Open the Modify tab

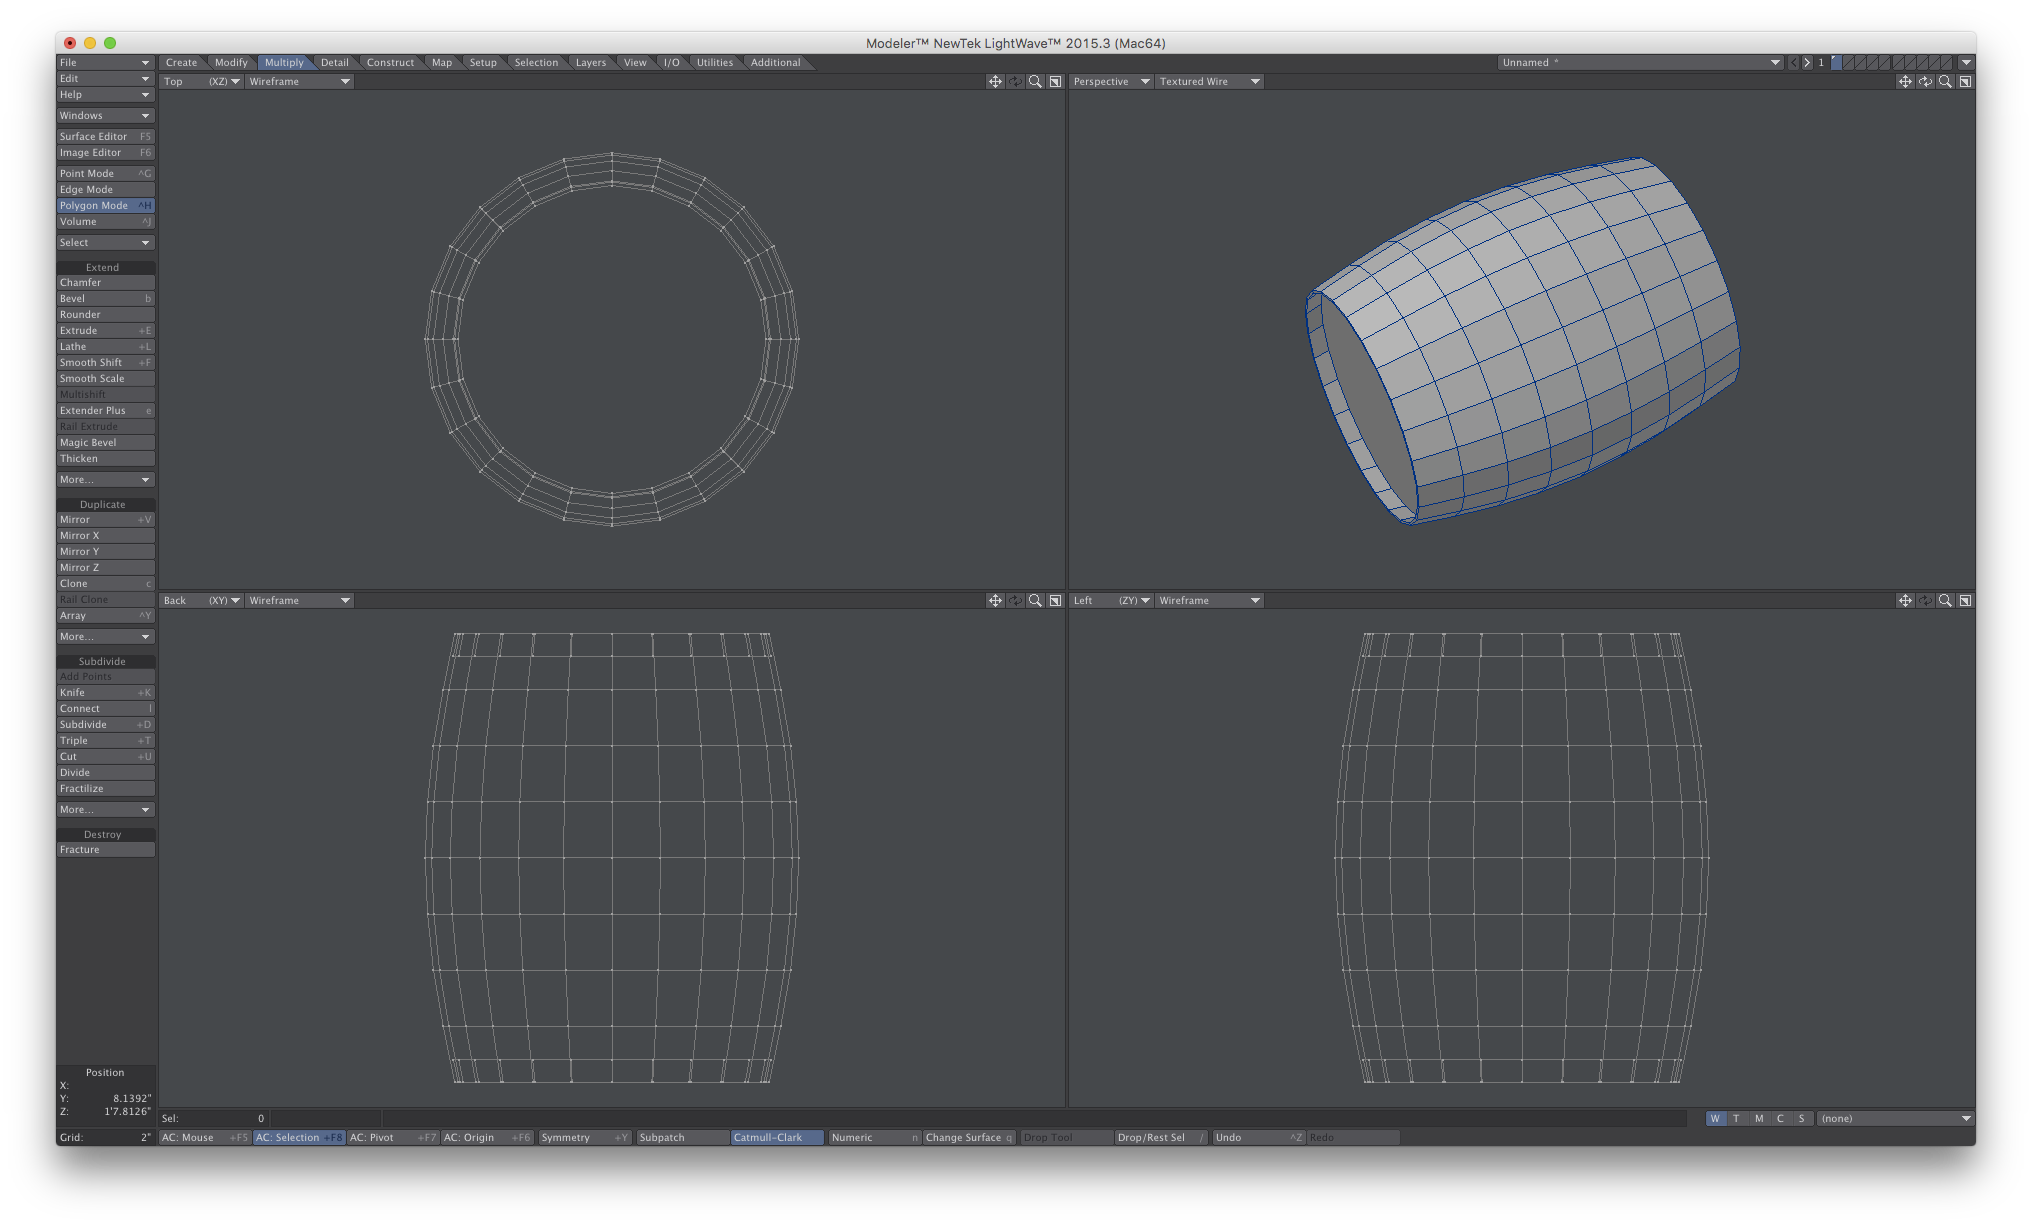pyautogui.click(x=231, y=63)
